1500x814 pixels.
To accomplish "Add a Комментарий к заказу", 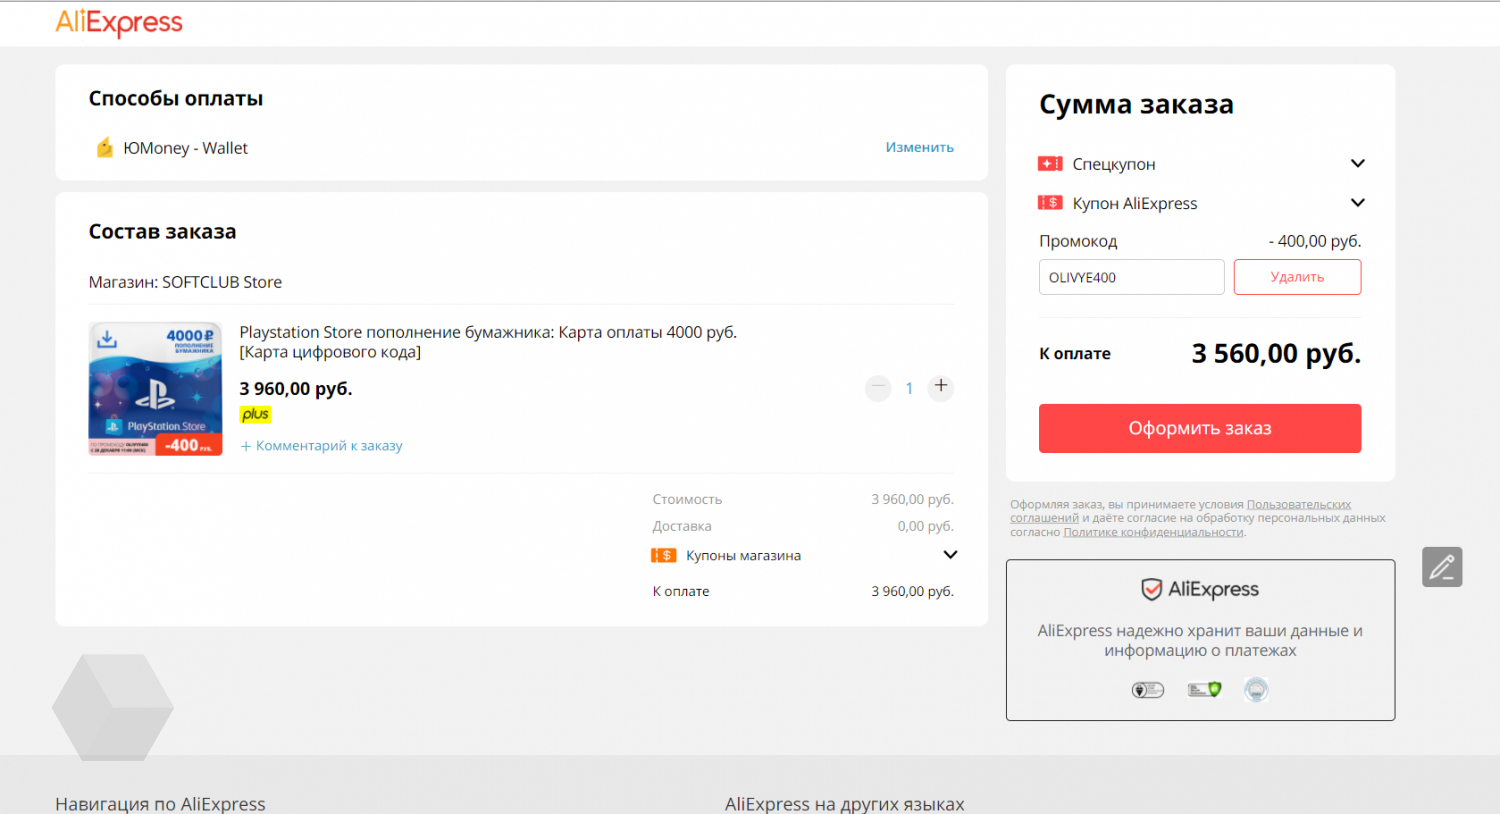I will (x=321, y=446).
